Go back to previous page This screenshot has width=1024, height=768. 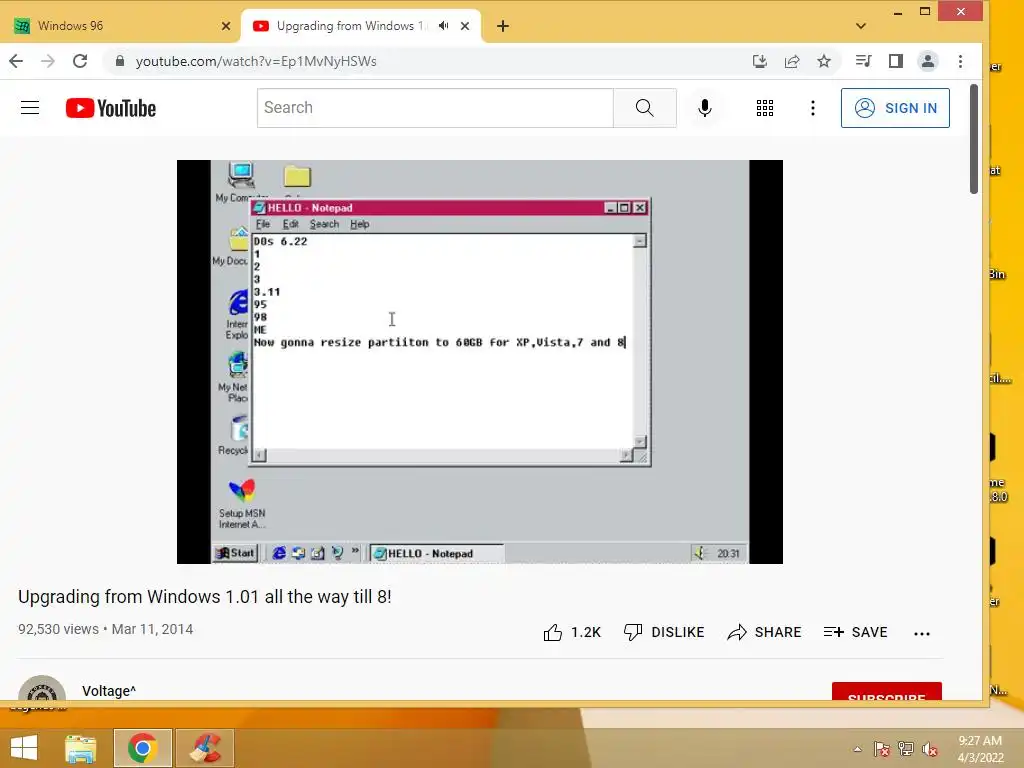coord(16,61)
